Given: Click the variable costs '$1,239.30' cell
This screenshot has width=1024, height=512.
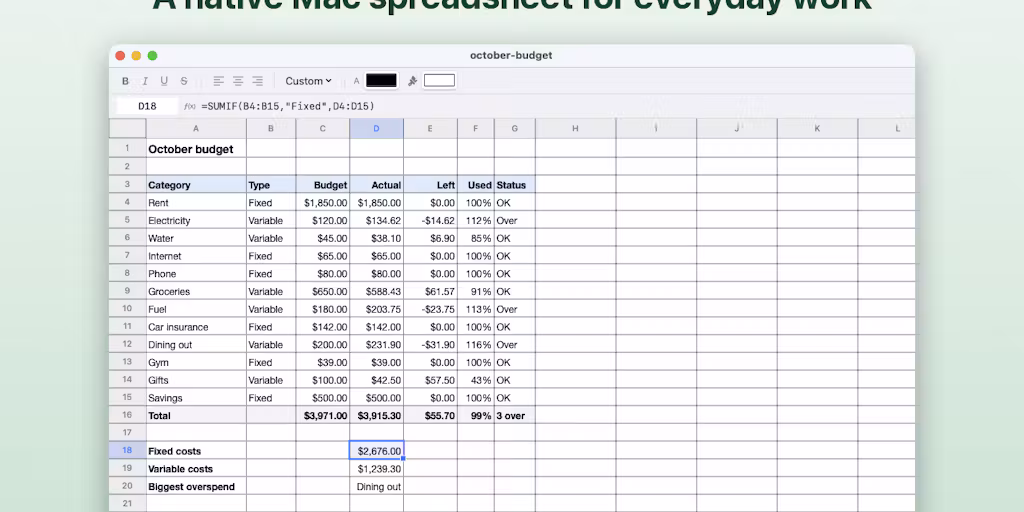Looking at the screenshot, I should pyautogui.click(x=376, y=469).
